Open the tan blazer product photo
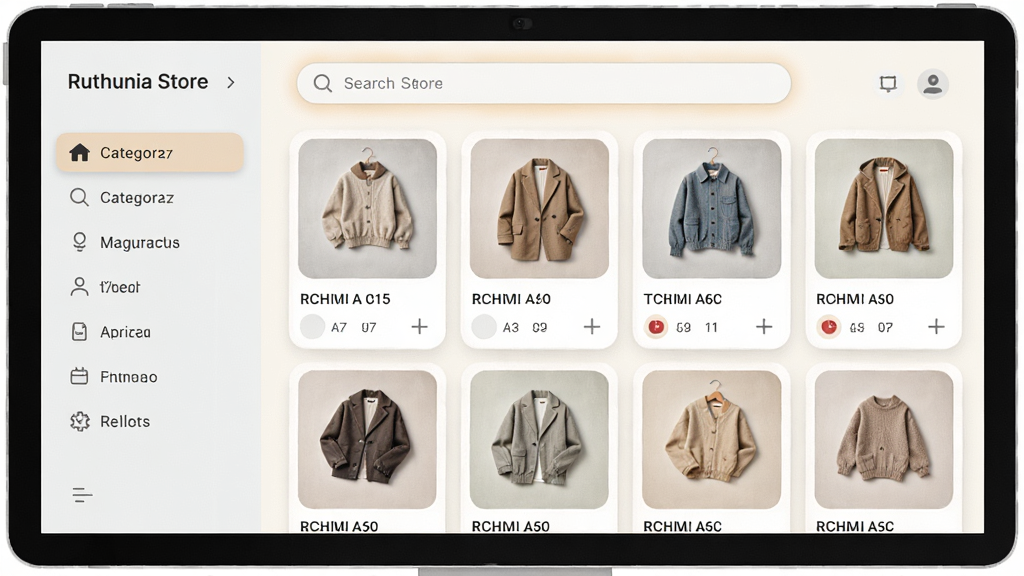1024x576 pixels. click(x=539, y=208)
